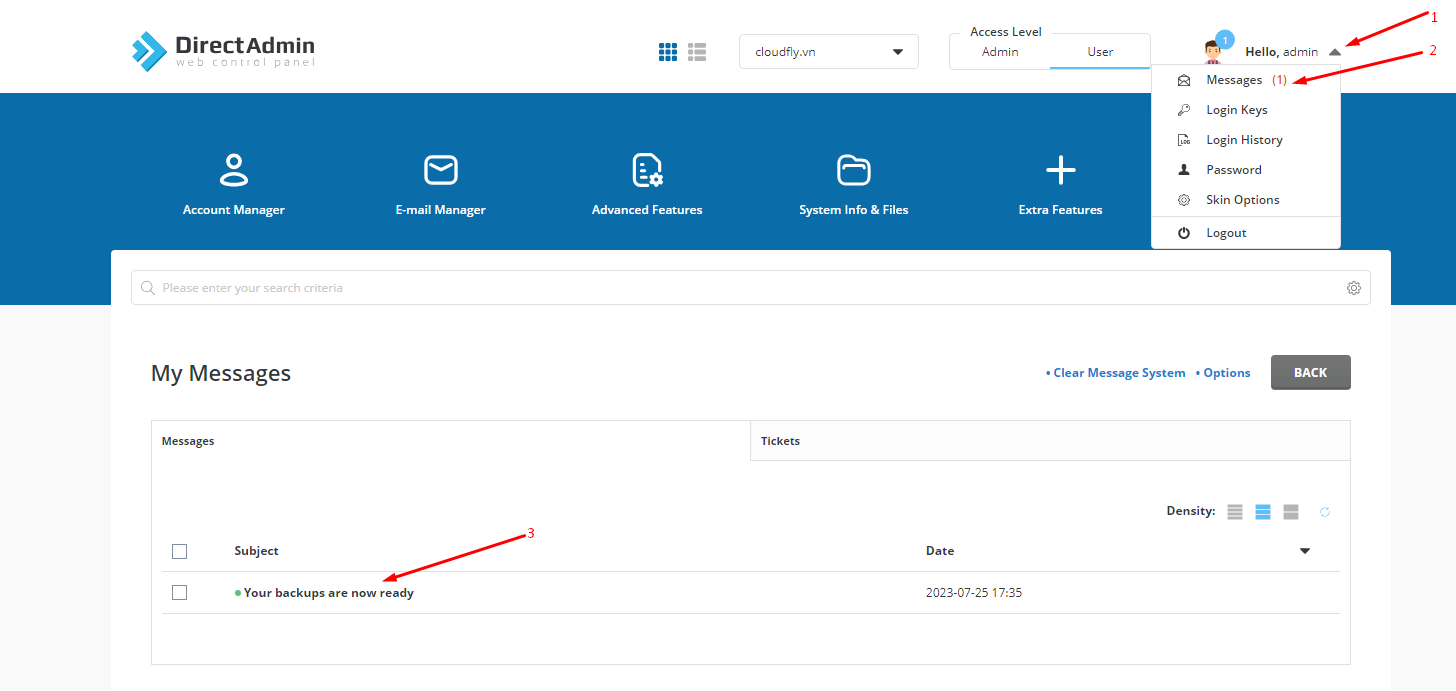
Task: Switch to grid icon layout view
Action: point(668,52)
